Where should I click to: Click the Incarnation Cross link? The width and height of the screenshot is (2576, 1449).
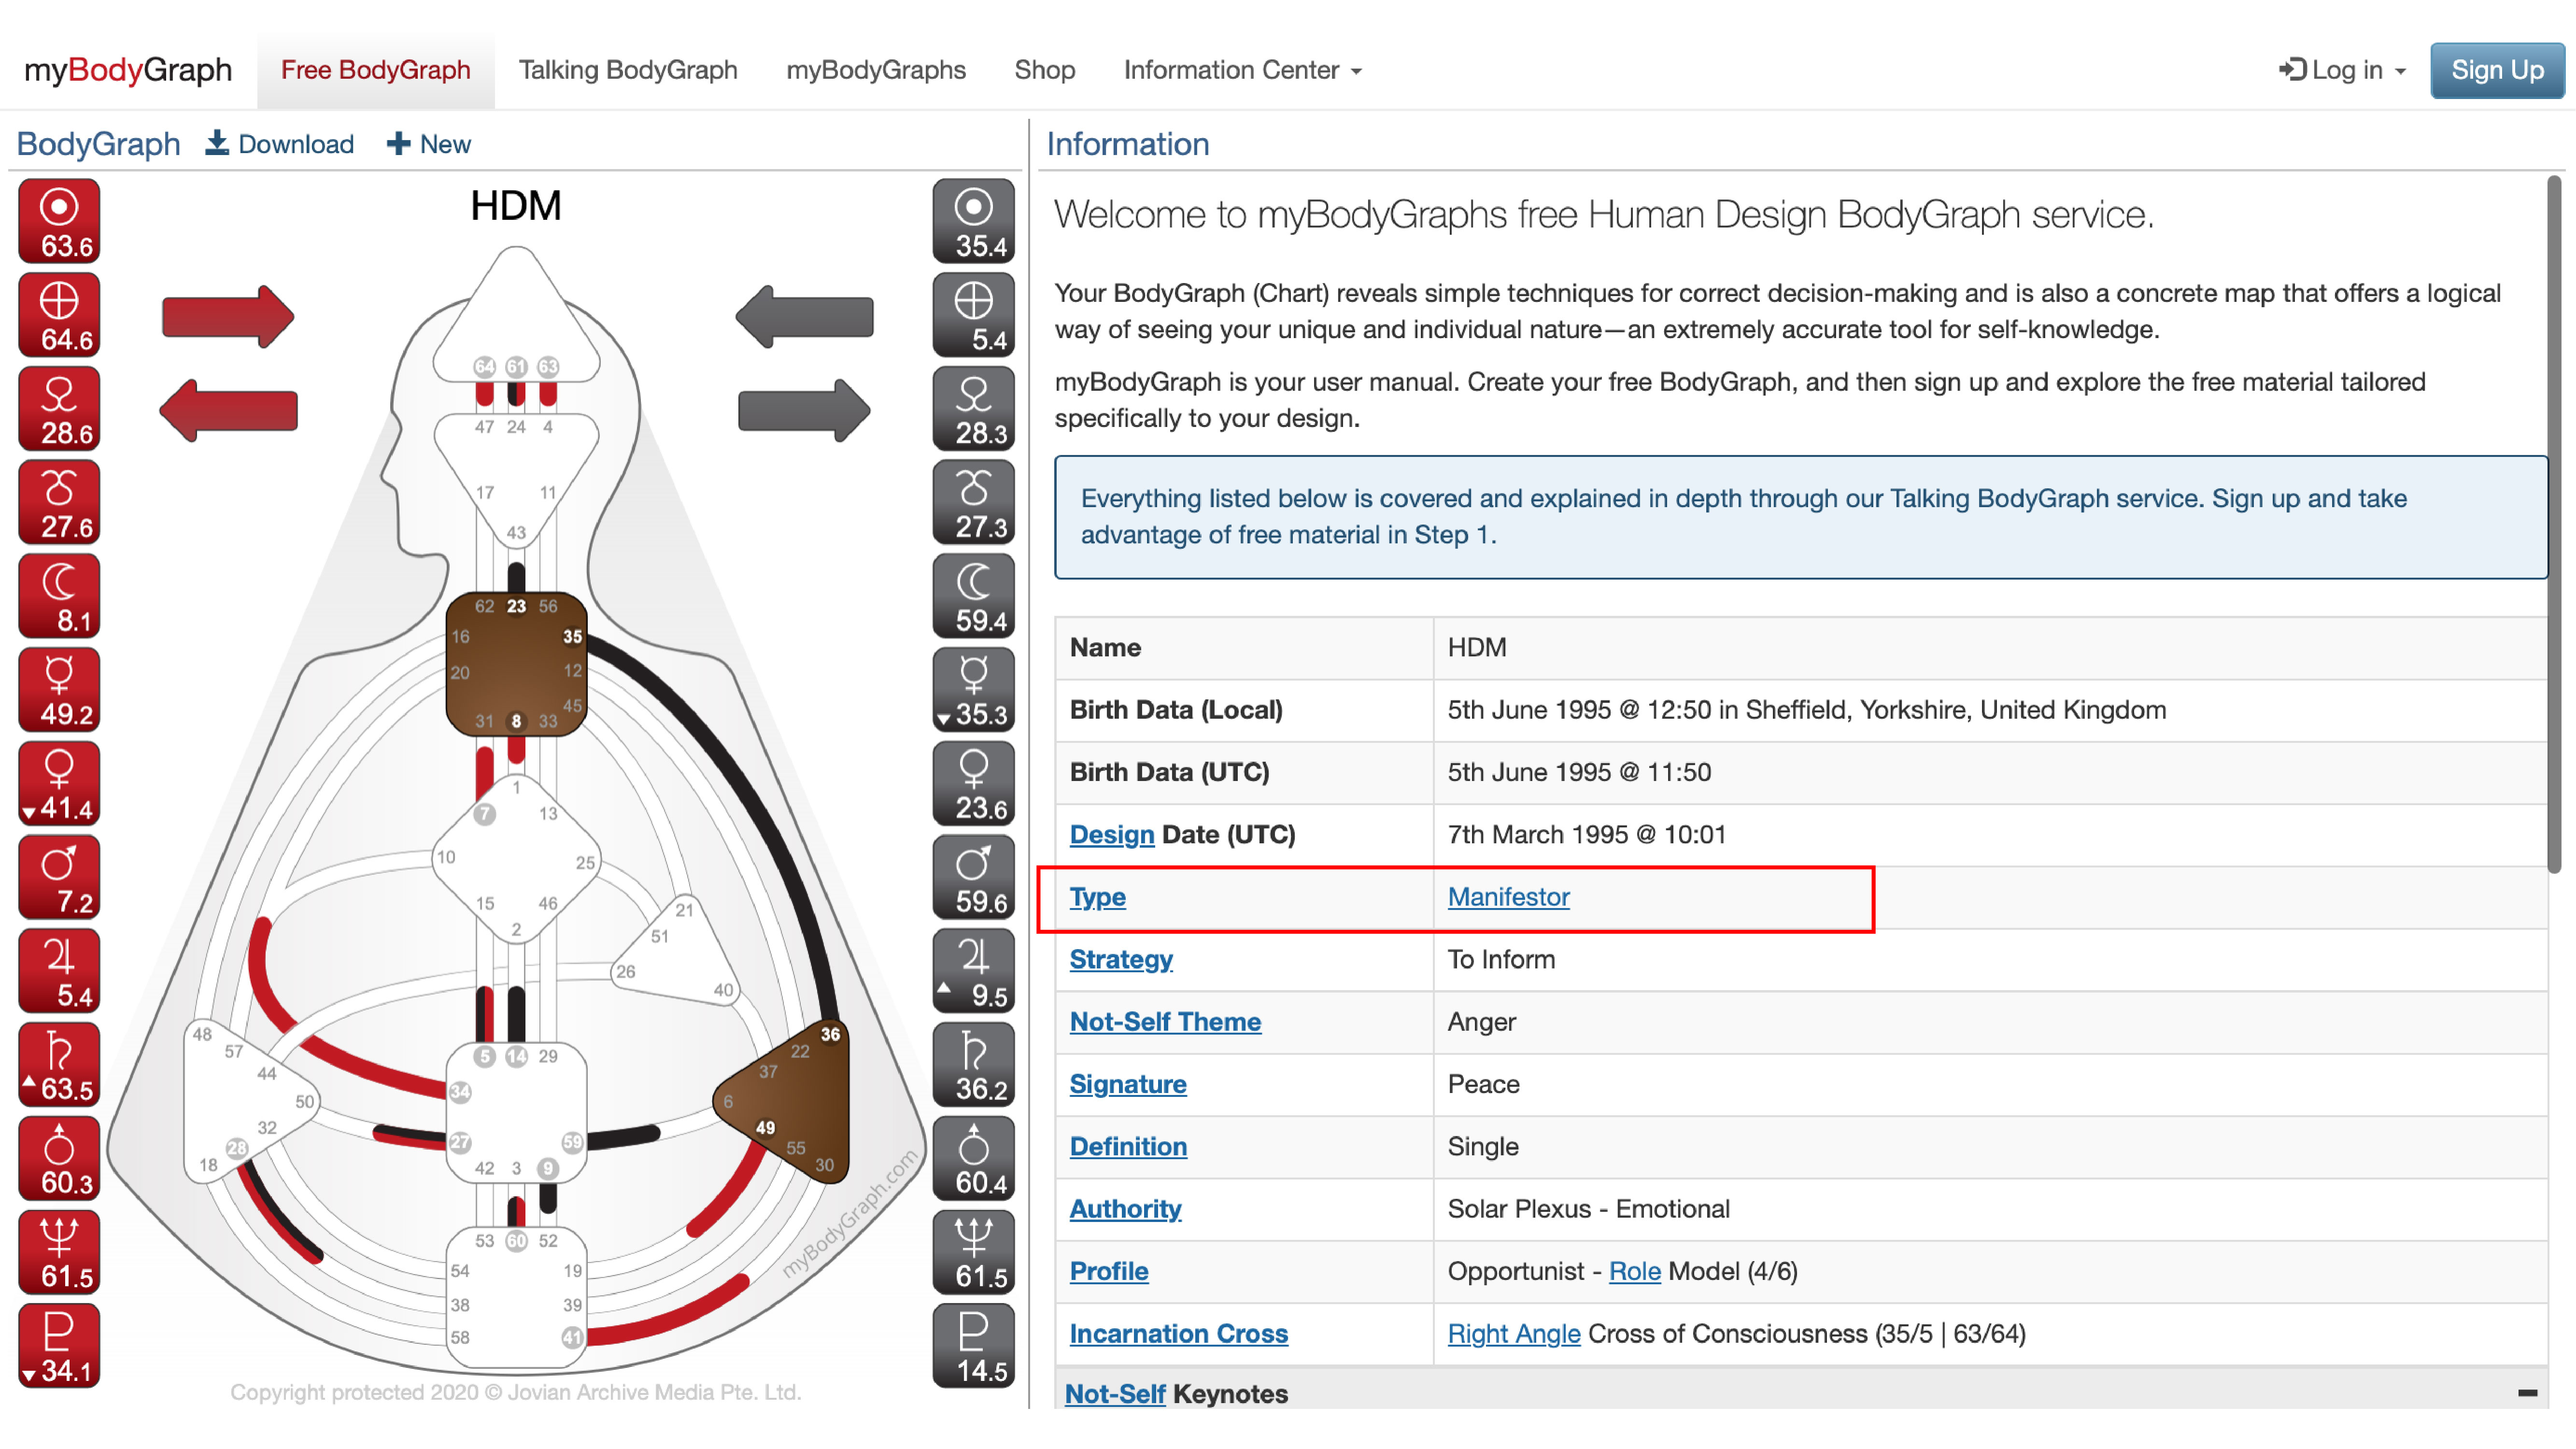click(1178, 1334)
